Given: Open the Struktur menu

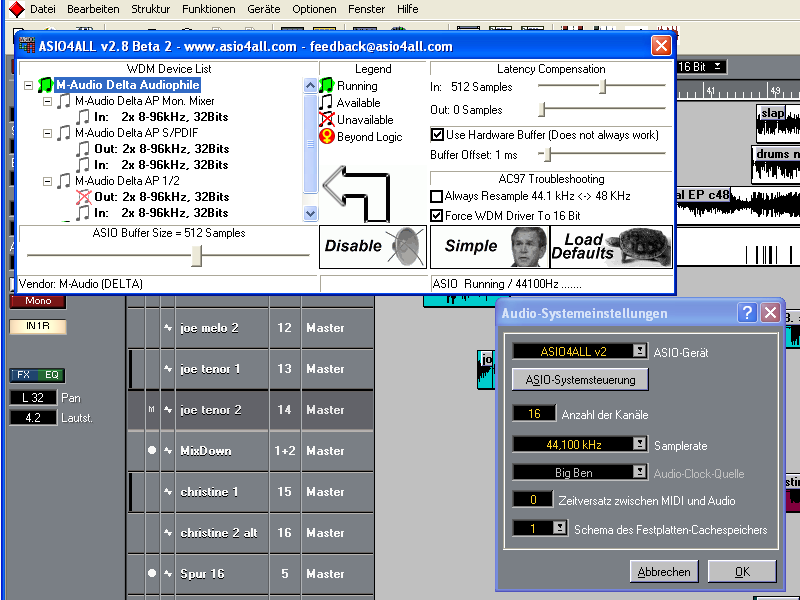Looking at the screenshot, I should click(x=151, y=9).
